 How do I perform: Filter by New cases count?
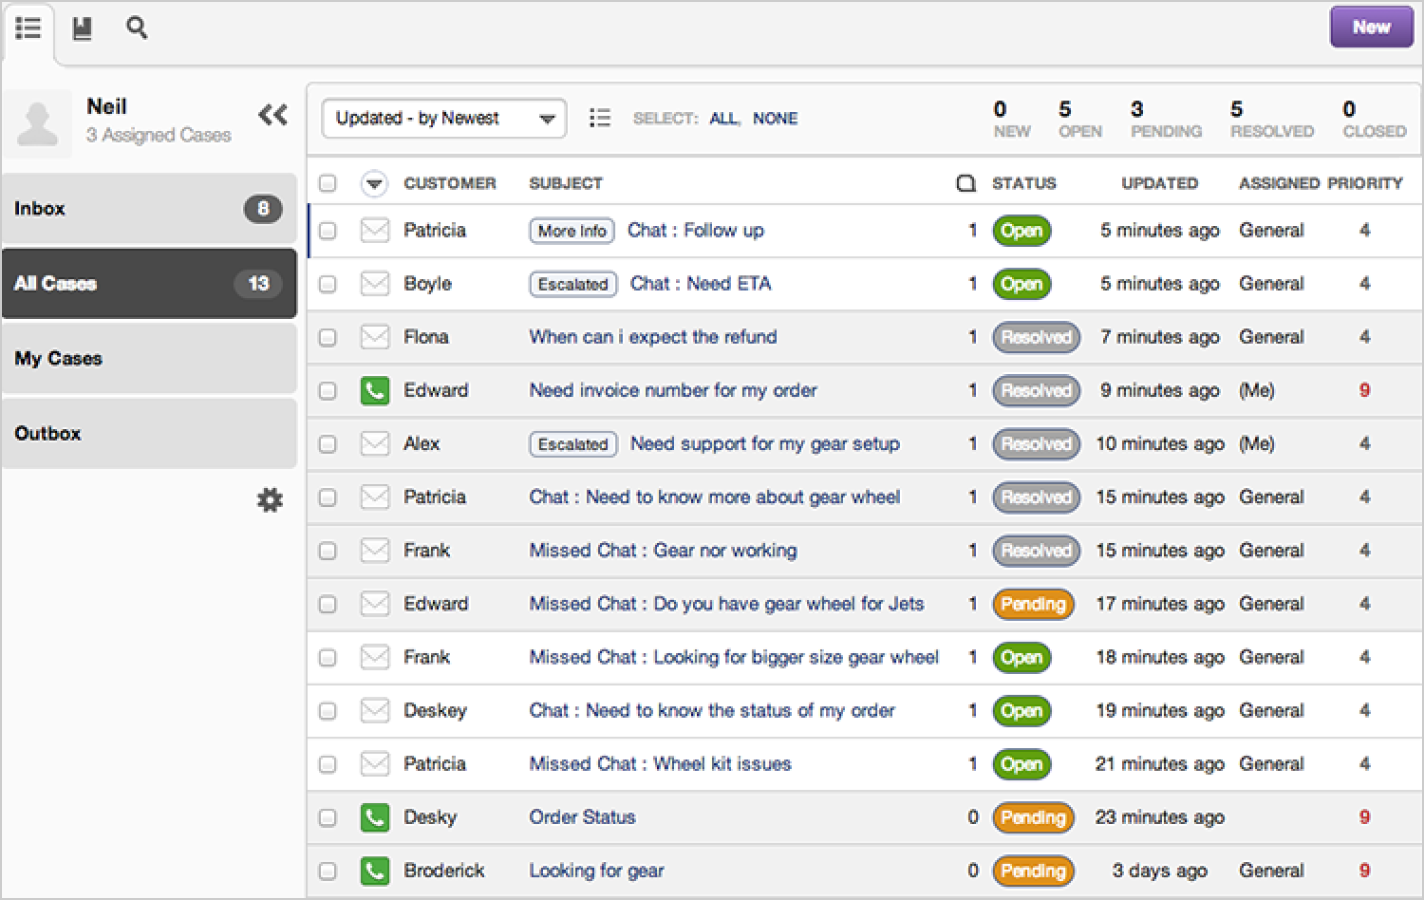[x=1011, y=118]
